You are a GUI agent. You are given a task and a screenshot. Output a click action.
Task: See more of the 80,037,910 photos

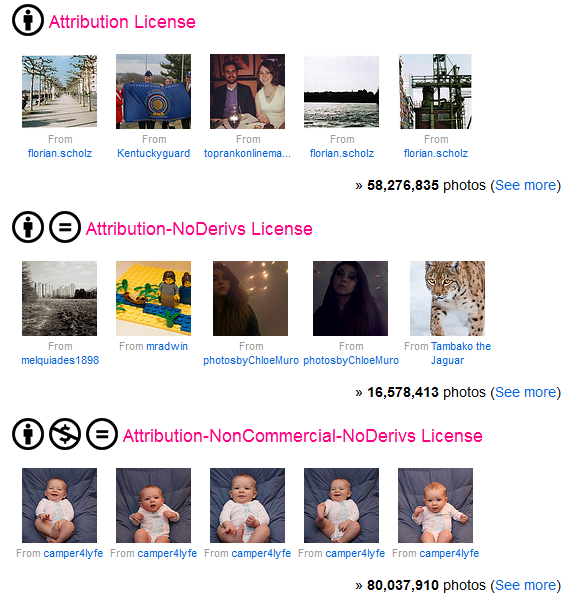(525, 585)
